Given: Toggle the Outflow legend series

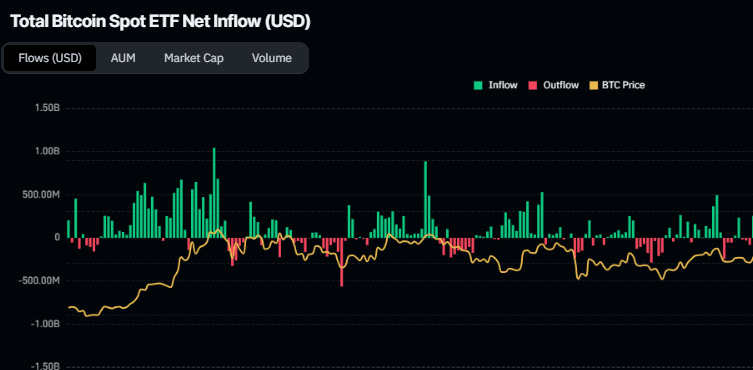Looking at the screenshot, I should click(x=554, y=86).
